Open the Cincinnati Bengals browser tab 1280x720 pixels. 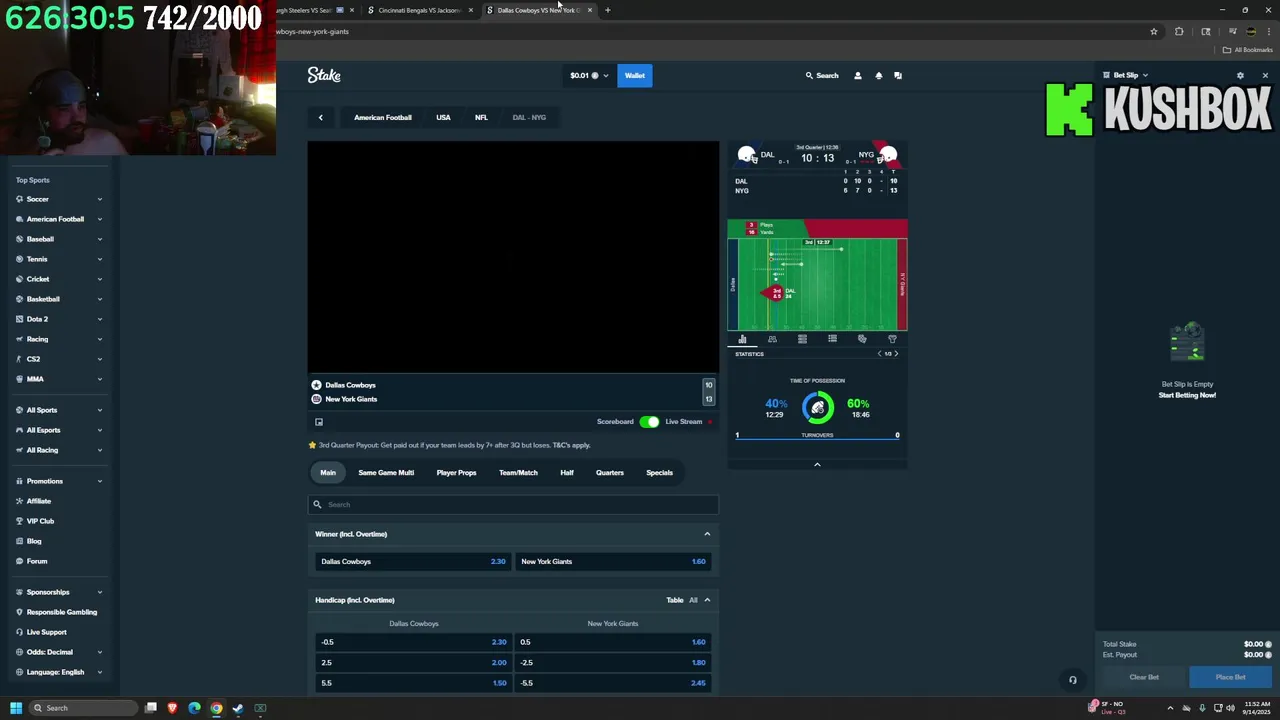pyautogui.click(x=419, y=10)
